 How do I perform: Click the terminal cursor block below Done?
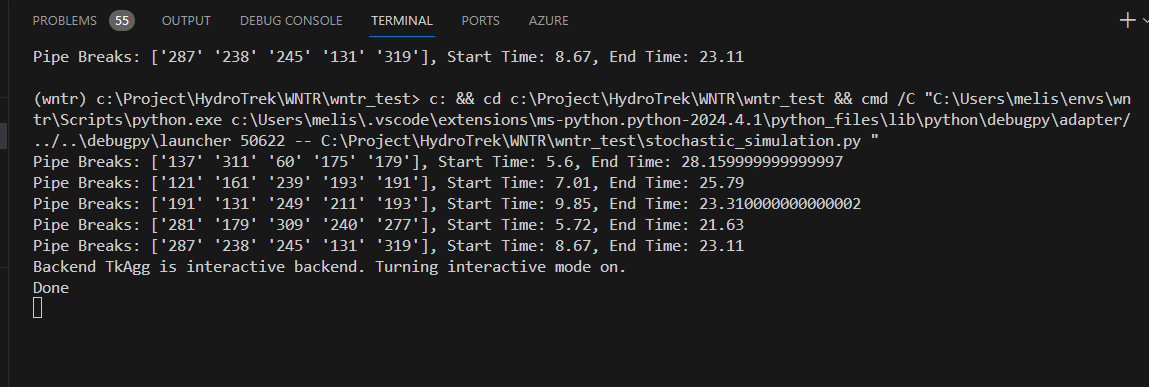tap(37, 308)
